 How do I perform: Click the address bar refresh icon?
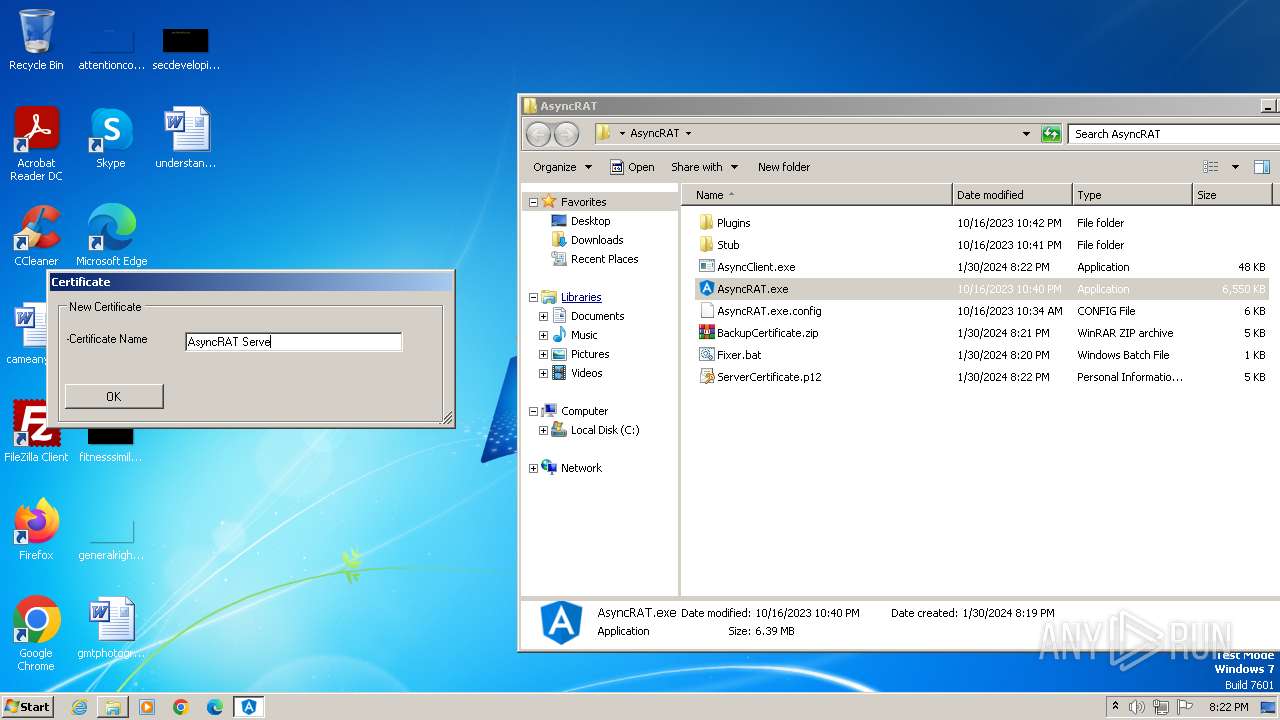1050,134
